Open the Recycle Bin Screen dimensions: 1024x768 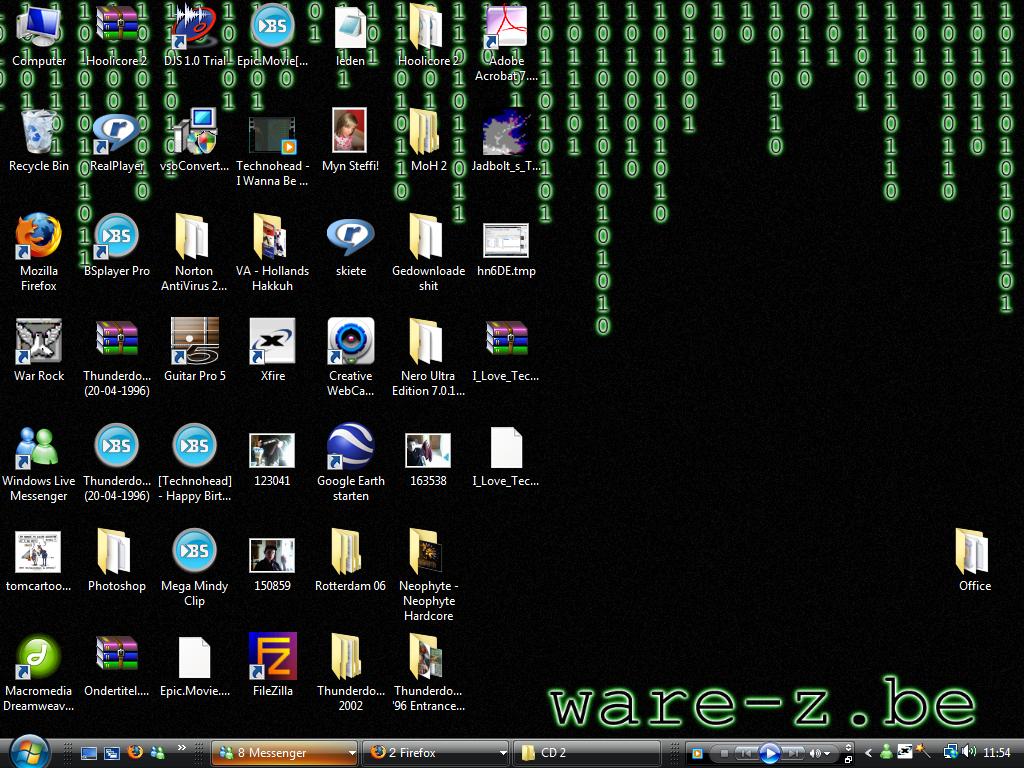[39, 140]
